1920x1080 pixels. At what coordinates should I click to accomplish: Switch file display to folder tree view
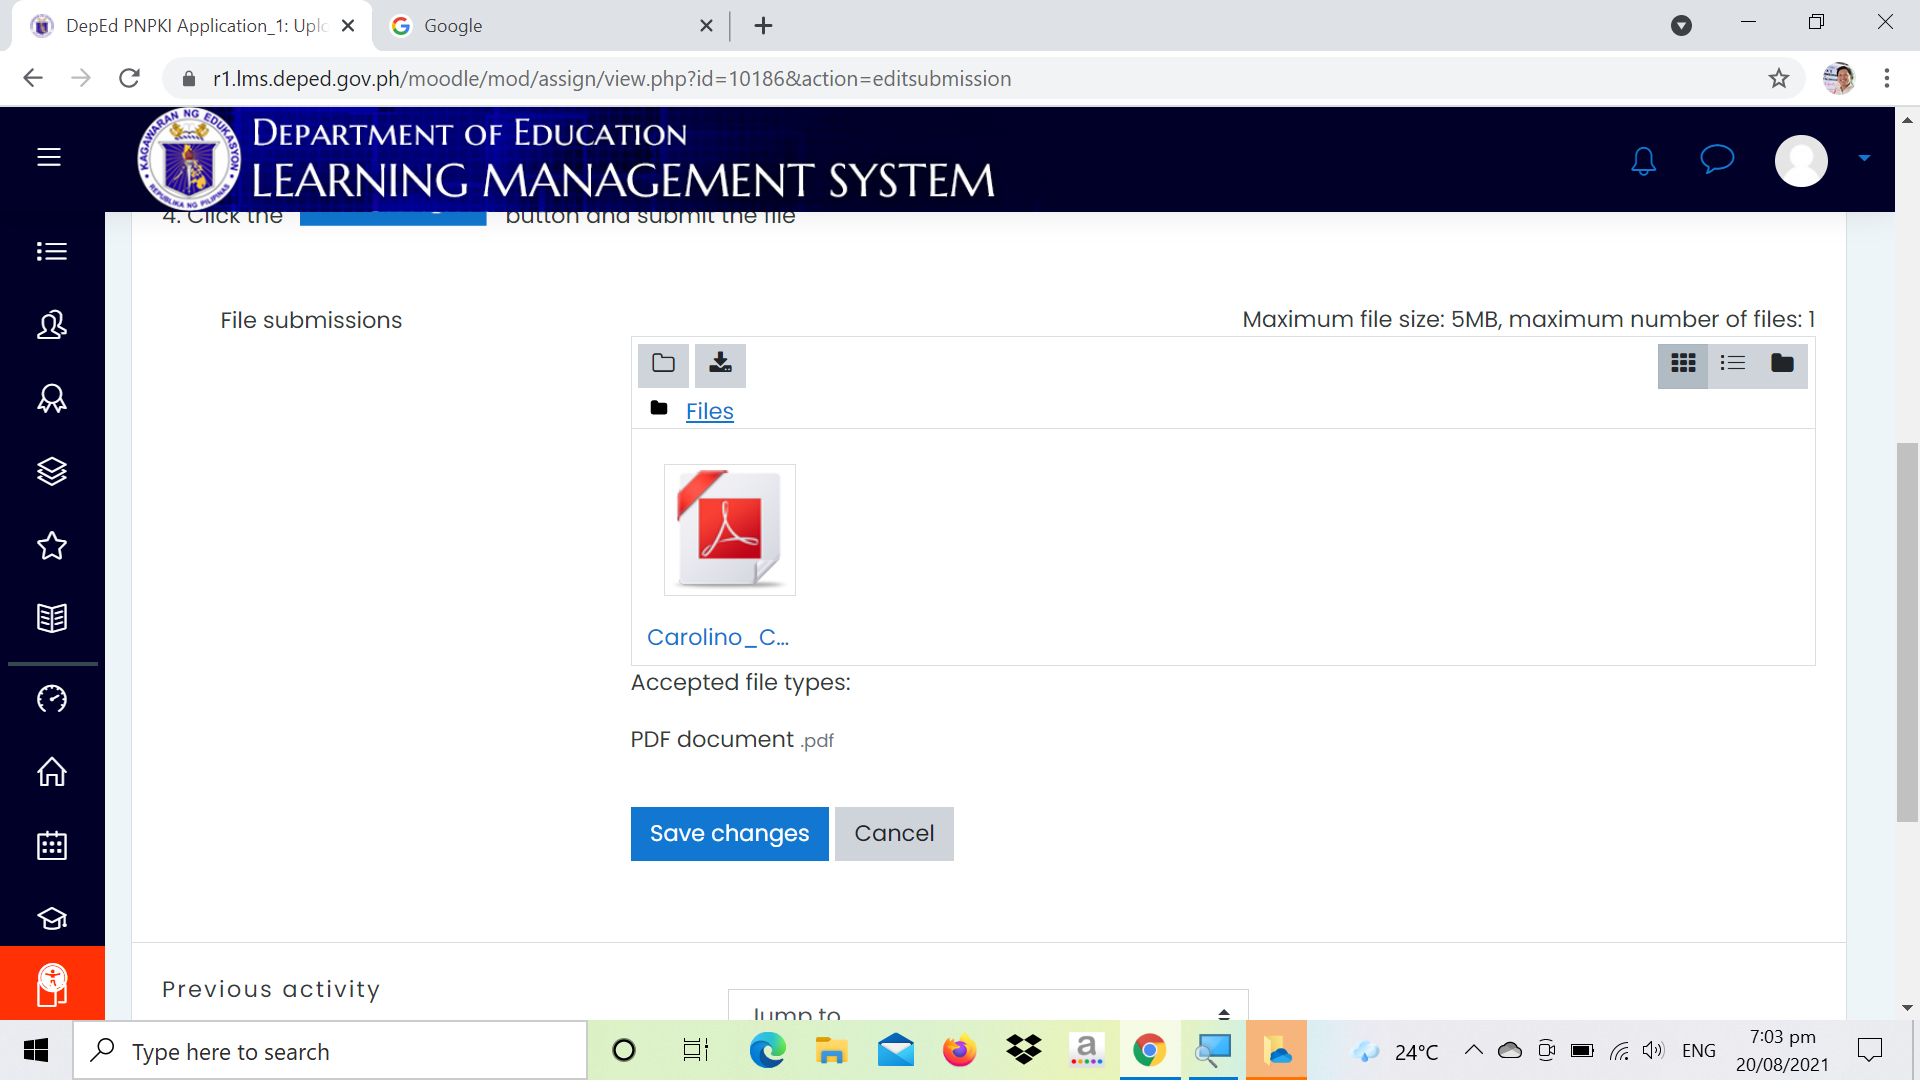1783,365
